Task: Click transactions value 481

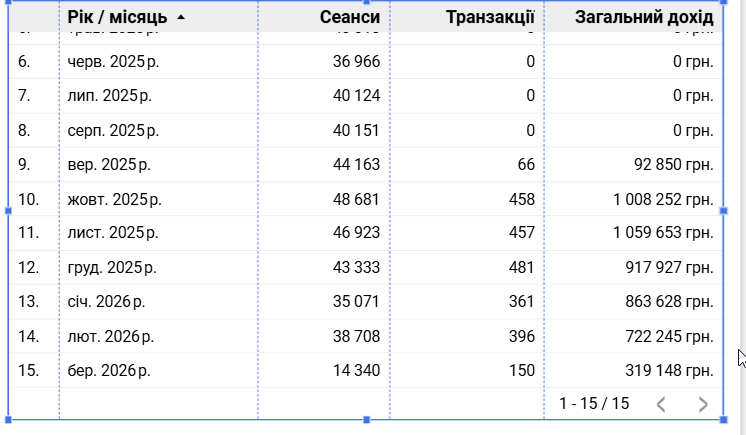Action: [x=522, y=268]
